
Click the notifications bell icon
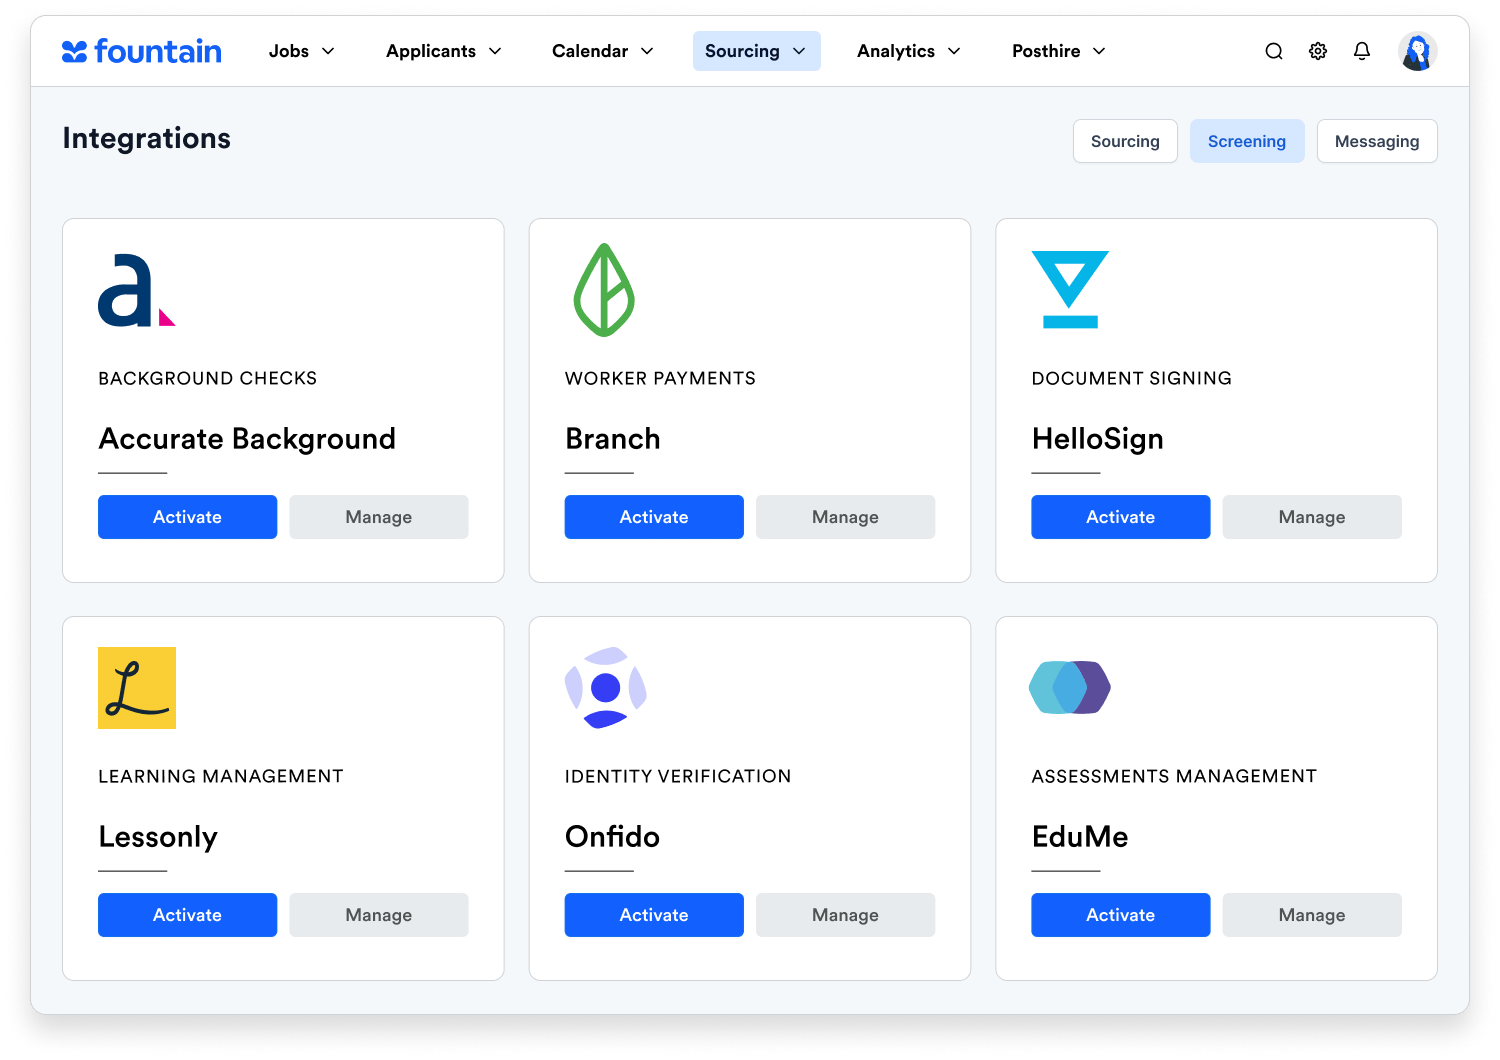[x=1362, y=51]
